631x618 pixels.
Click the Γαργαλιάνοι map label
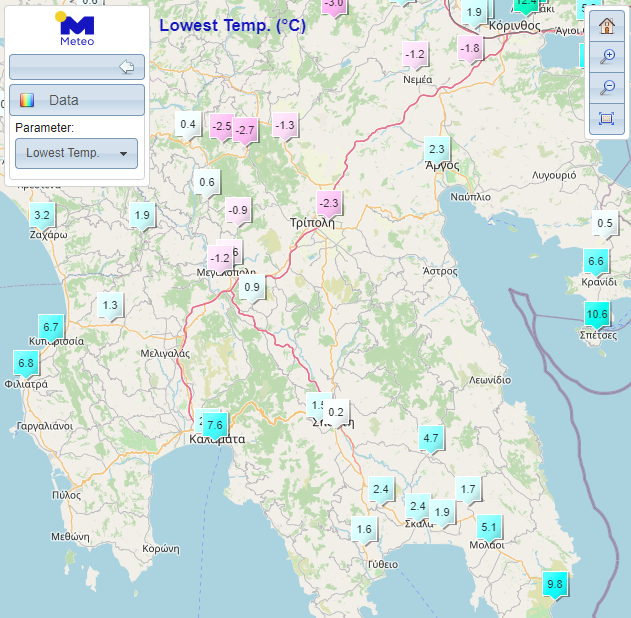(x=45, y=426)
